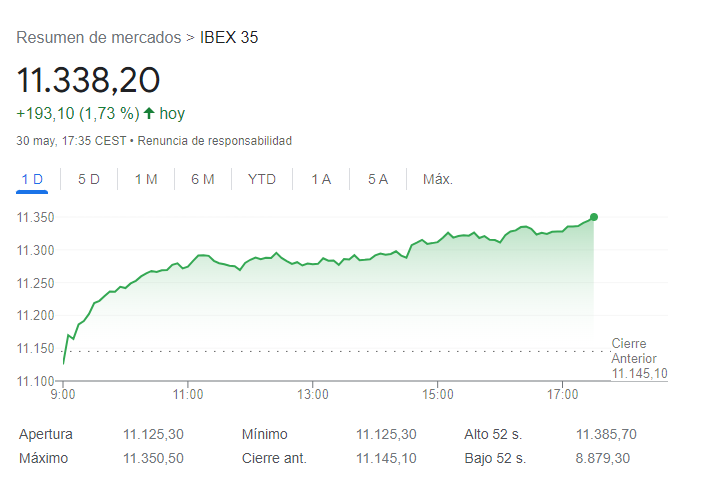Click the Alto 52 s. value

[606, 434]
